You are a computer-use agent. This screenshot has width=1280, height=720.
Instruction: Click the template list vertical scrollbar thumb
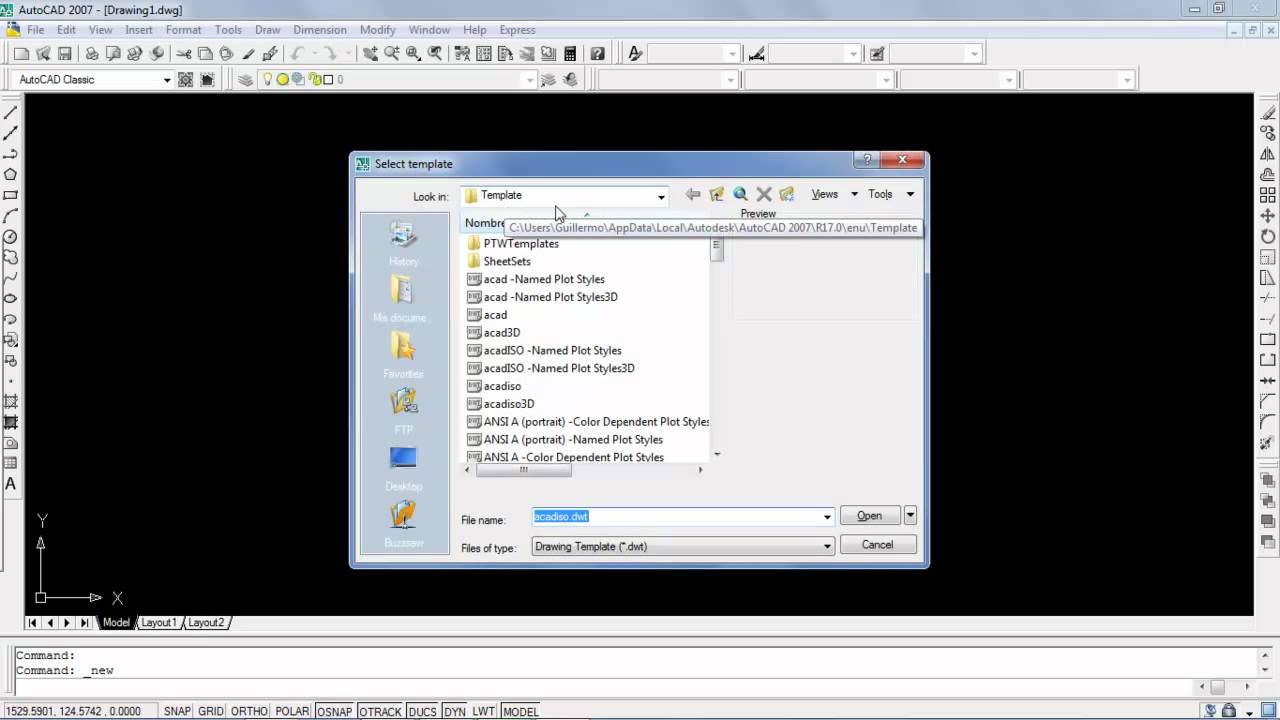[x=717, y=251]
